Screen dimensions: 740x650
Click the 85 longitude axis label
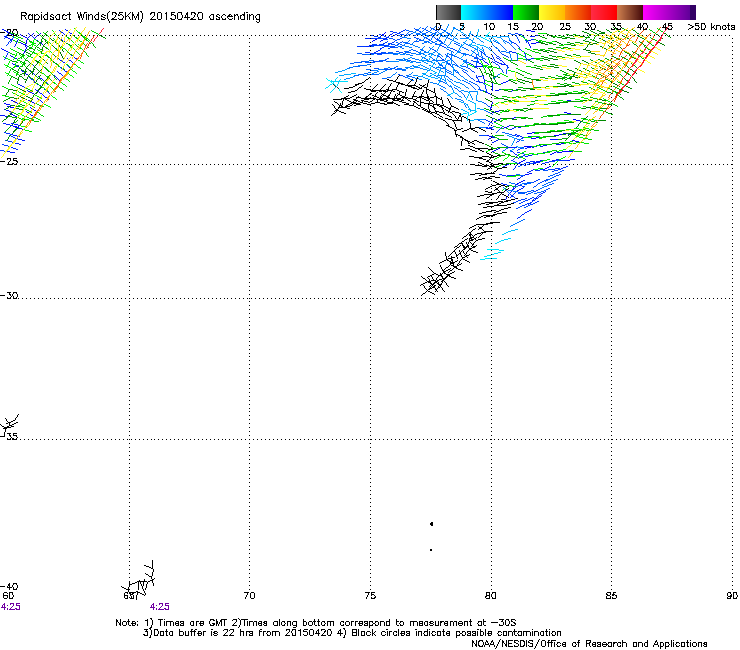[x=611, y=596]
